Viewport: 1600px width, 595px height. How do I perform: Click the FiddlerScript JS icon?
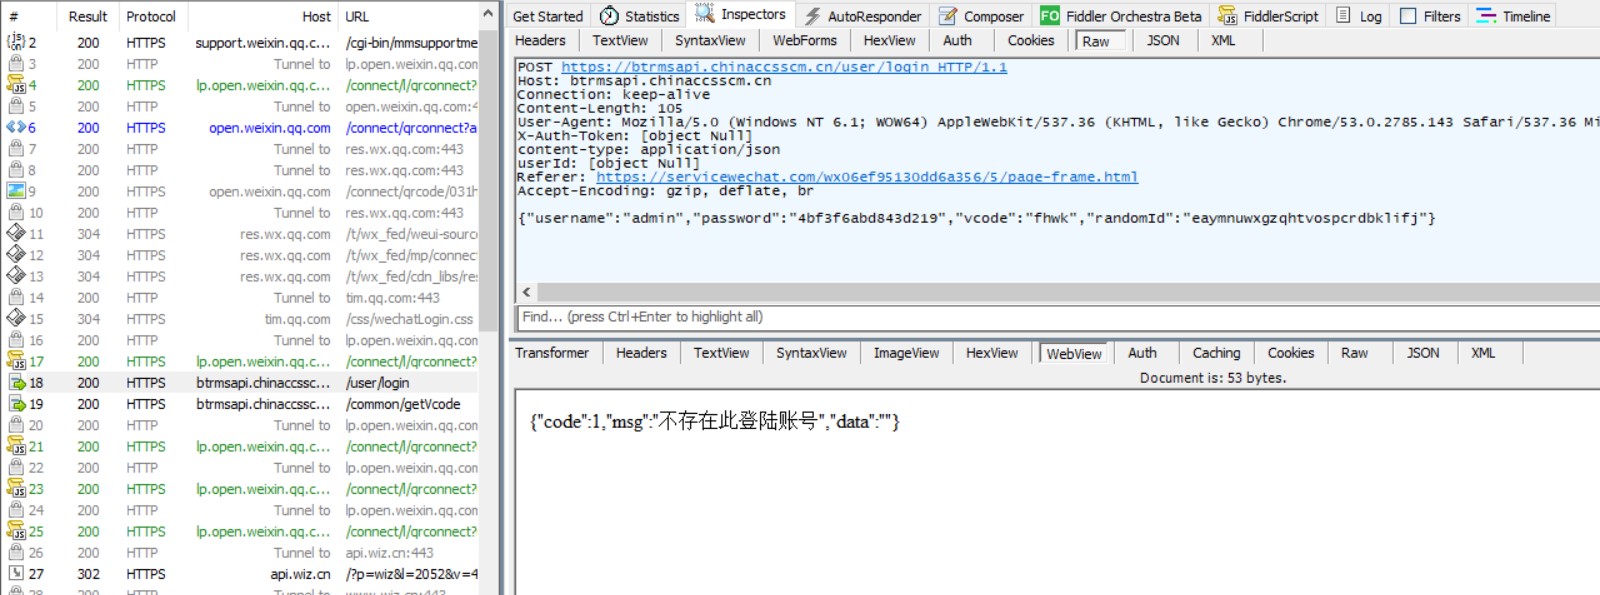[x=1227, y=16]
